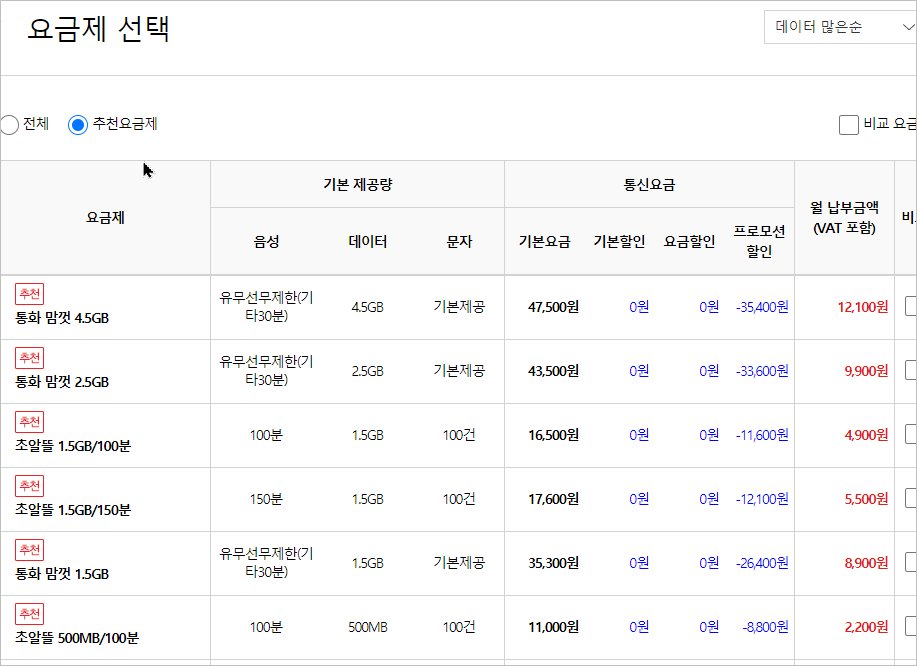Click the 기본요금 column header
Image resolution: width=917 pixels, height=666 pixels.
coord(544,242)
